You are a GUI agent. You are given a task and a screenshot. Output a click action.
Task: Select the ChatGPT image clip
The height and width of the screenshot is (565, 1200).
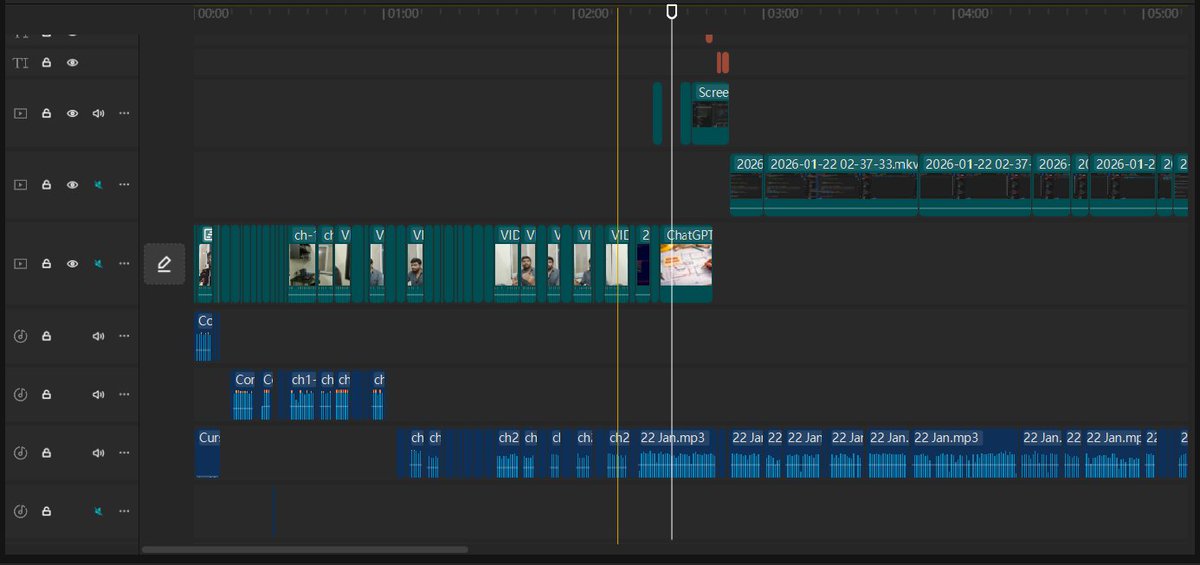pos(686,264)
